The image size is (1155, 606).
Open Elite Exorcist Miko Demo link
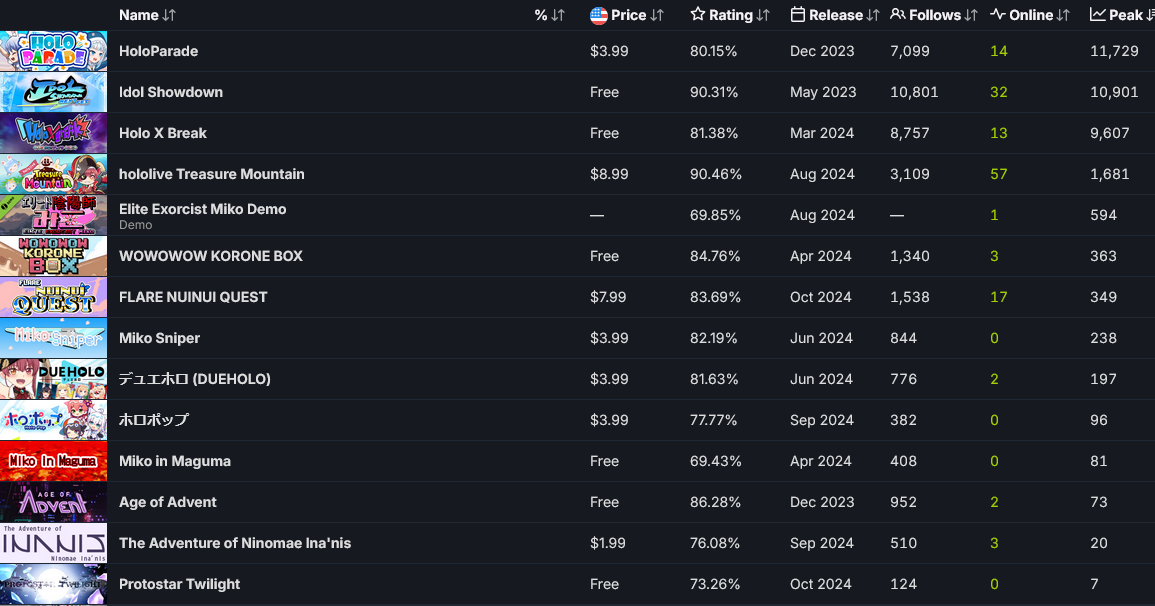point(203,209)
